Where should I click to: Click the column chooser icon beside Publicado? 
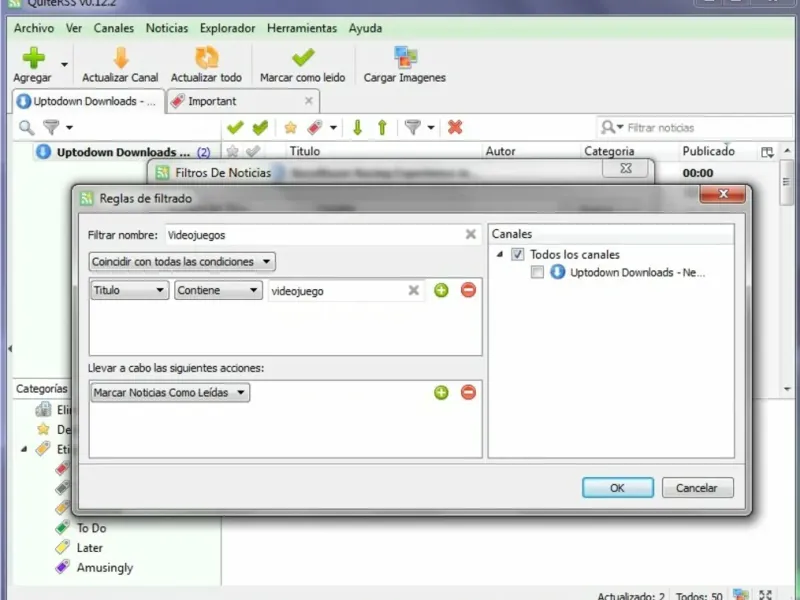pyautogui.click(x=767, y=152)
